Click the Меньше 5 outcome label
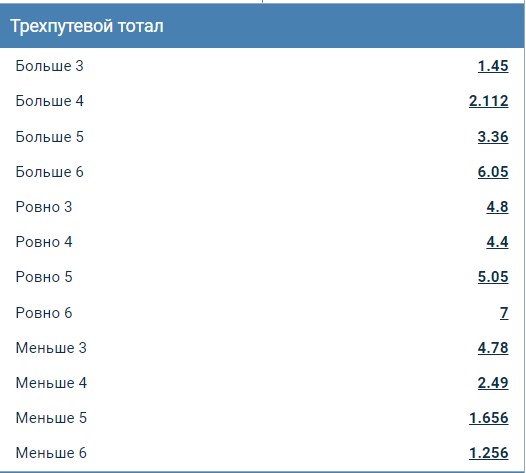Viewport: 526px width, 473px height. click(x=51, y=418)
